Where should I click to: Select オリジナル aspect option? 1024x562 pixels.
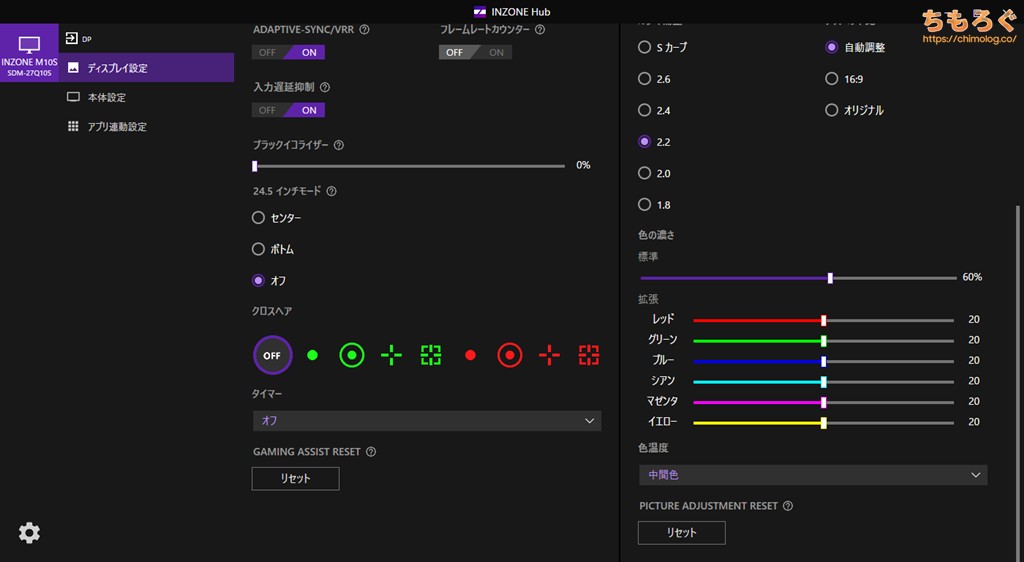(x=831, y=110)
